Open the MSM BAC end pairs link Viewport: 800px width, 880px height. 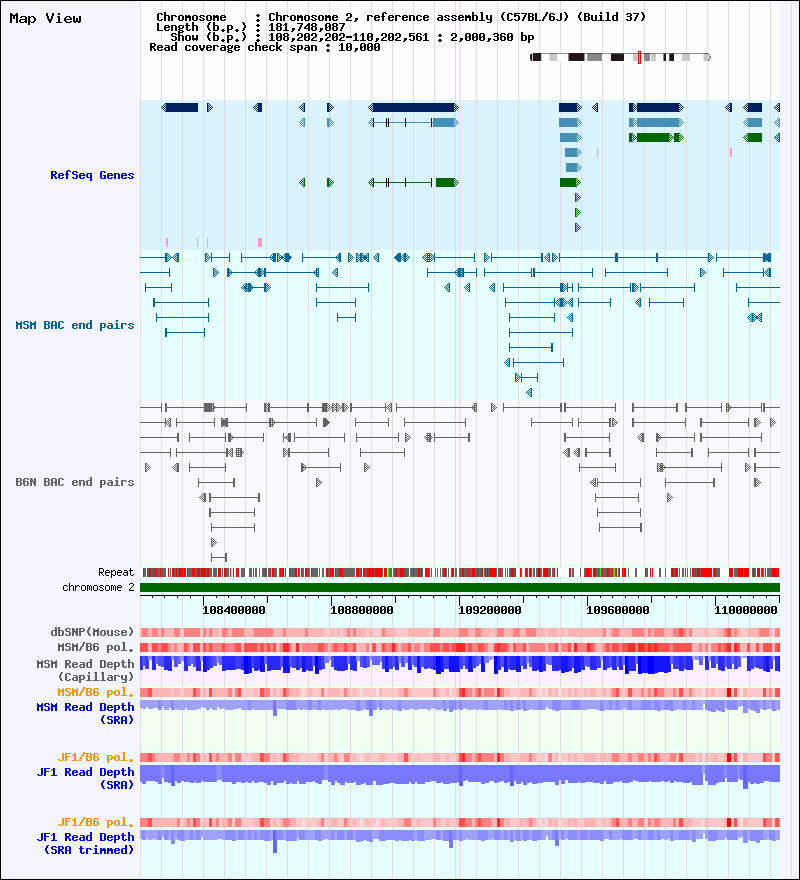[x=75, y=325]
